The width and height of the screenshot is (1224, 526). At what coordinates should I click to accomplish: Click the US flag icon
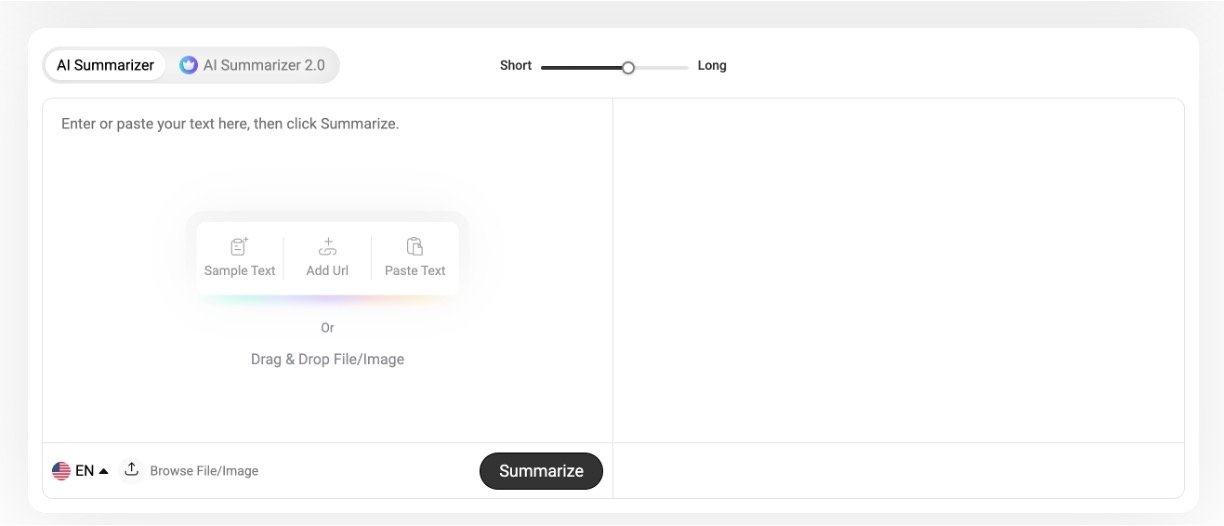[x=61, y=471]
